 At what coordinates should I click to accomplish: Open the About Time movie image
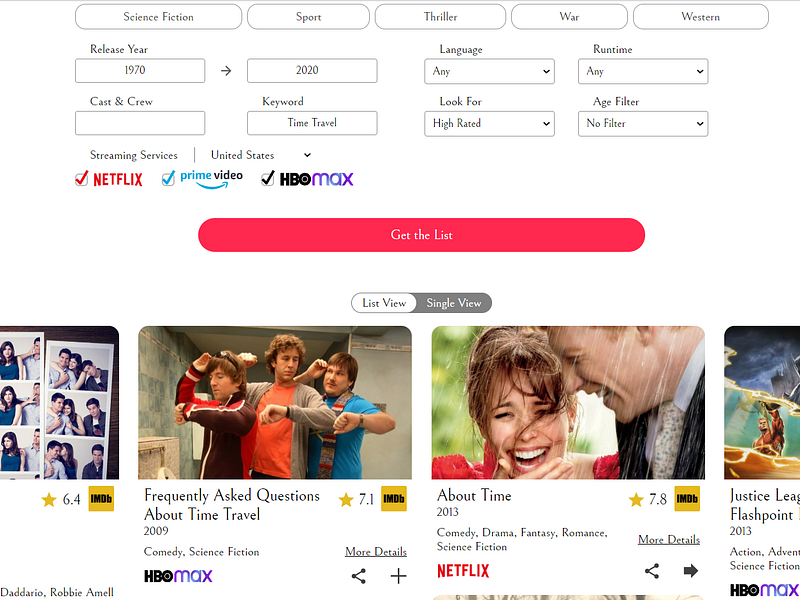tap(568, 403)
